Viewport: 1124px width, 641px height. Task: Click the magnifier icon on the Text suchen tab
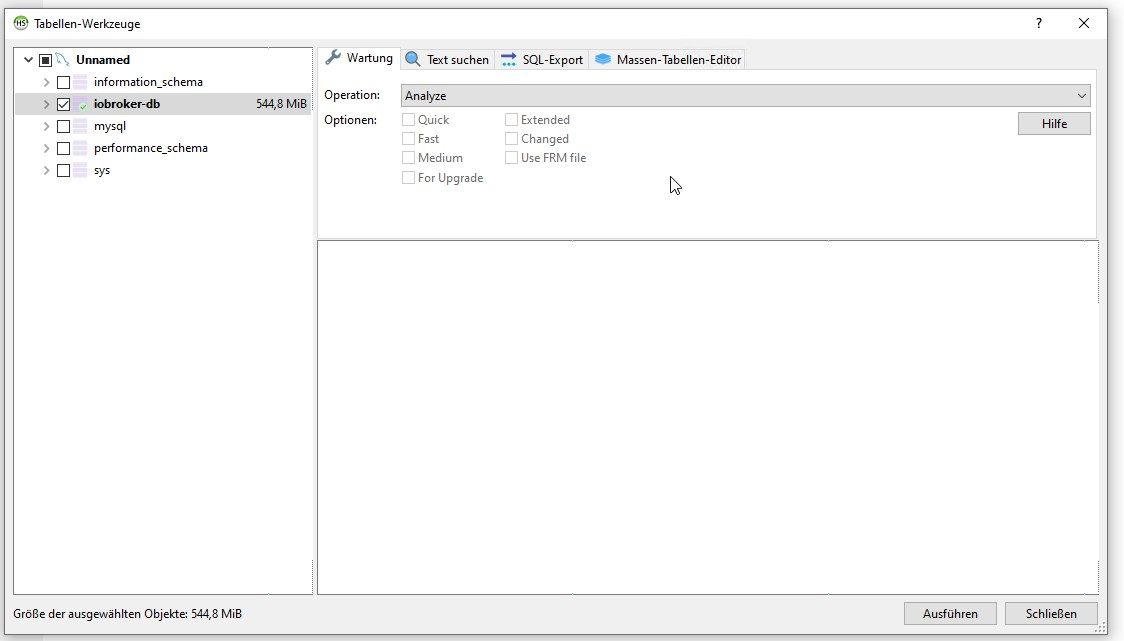413,60
